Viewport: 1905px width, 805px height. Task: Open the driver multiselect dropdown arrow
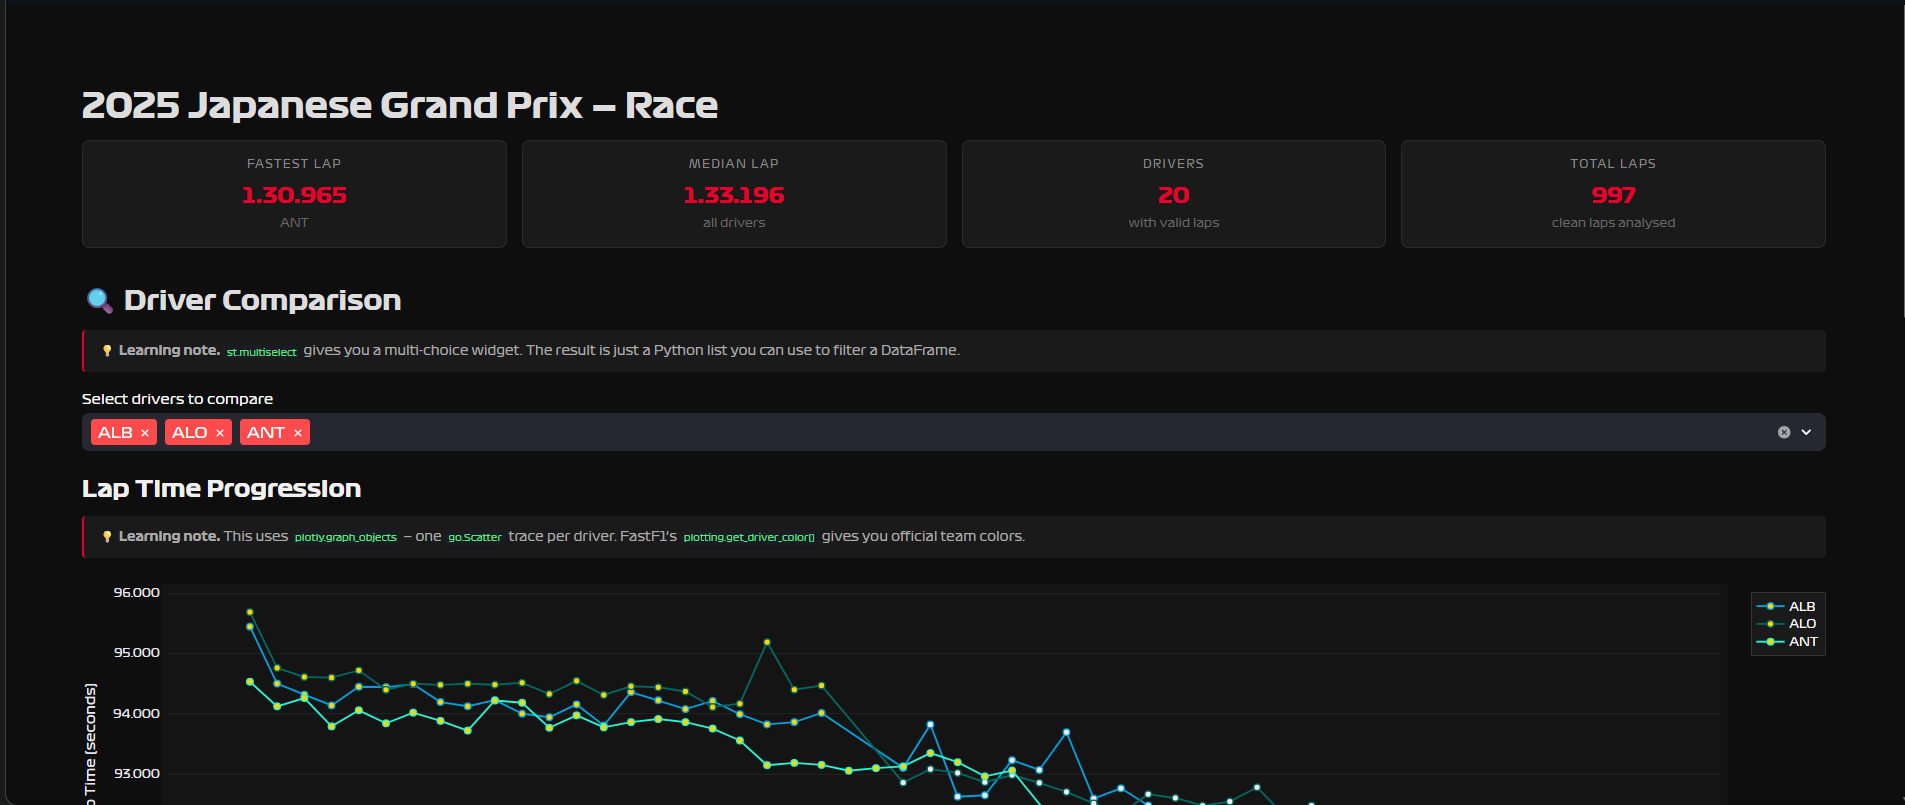1806,432
